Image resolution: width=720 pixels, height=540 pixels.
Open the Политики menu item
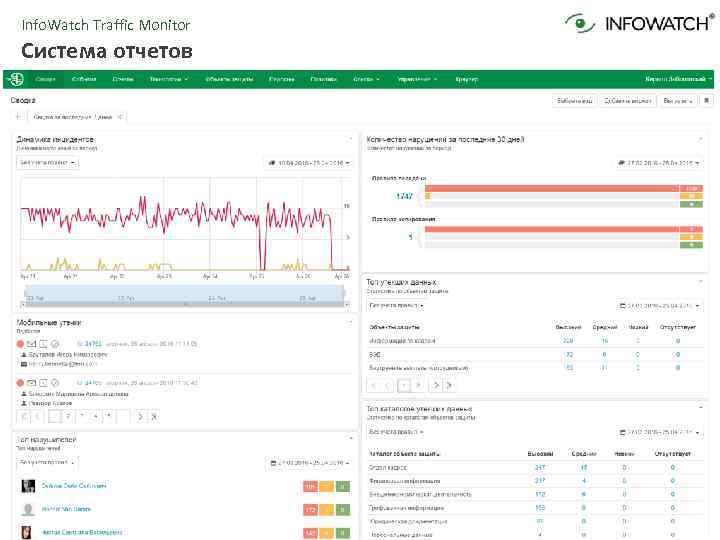[323, 79]
